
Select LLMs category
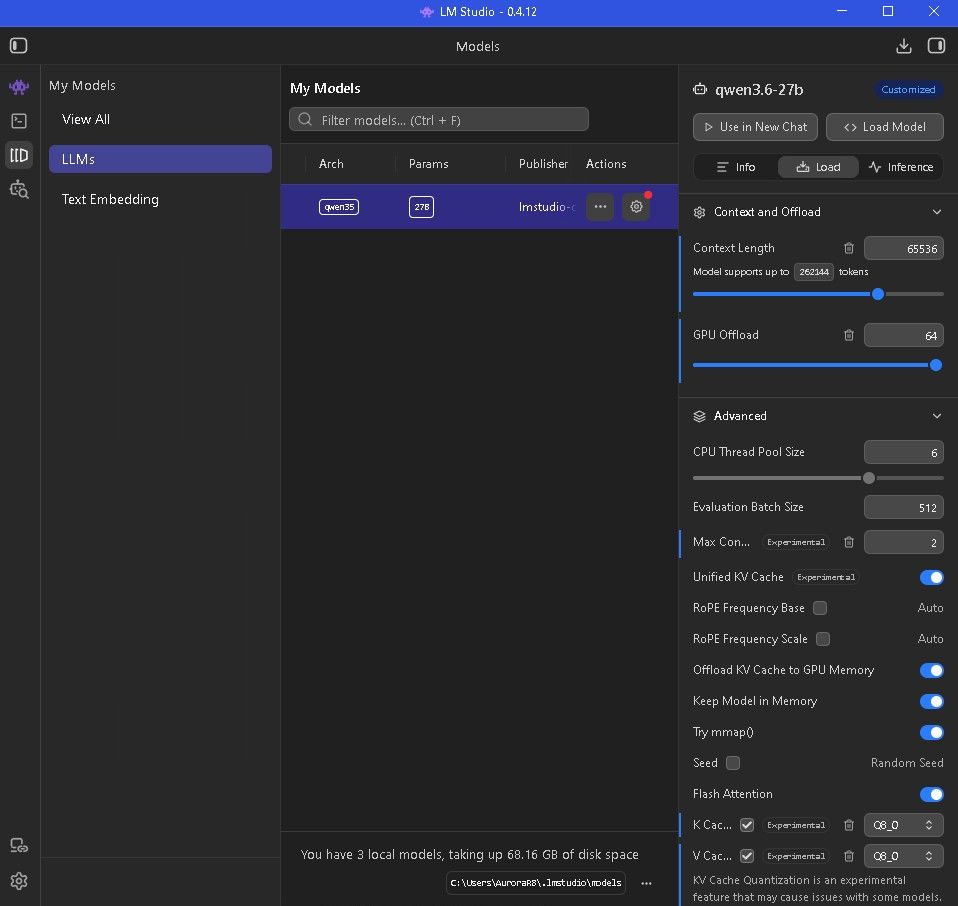[160, 159]
